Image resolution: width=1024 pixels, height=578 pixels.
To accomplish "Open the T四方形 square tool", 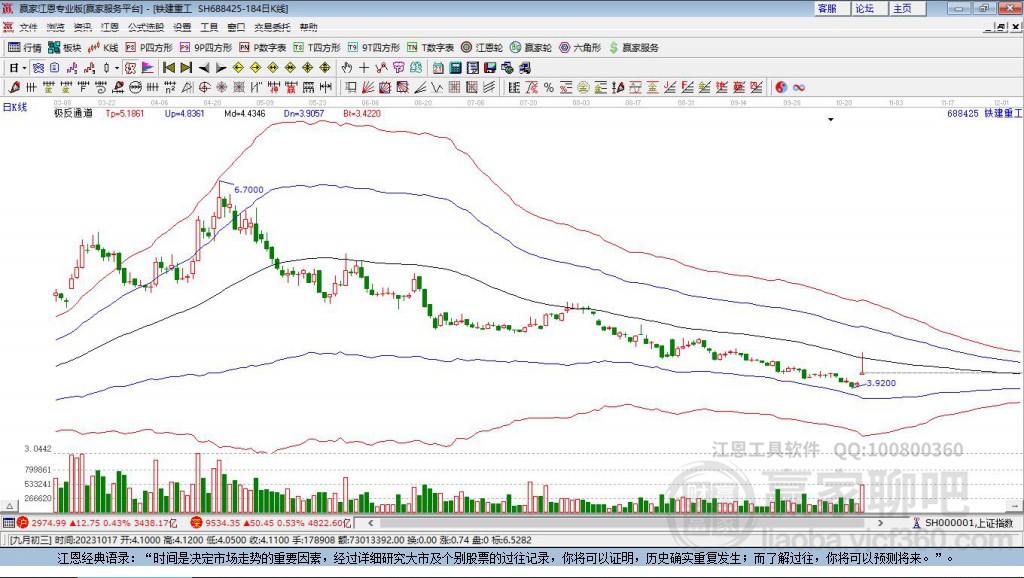I will (x=316, y=48).
